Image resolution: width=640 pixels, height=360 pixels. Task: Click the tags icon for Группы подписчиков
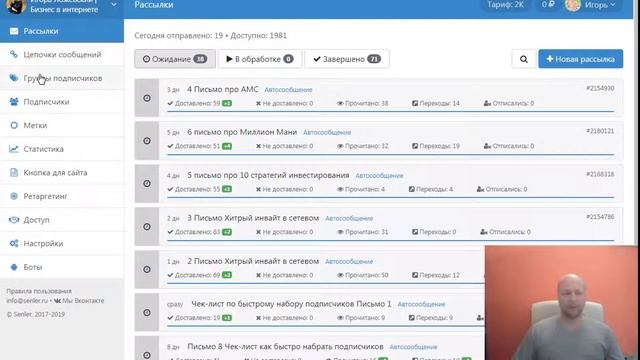point(14,78)
